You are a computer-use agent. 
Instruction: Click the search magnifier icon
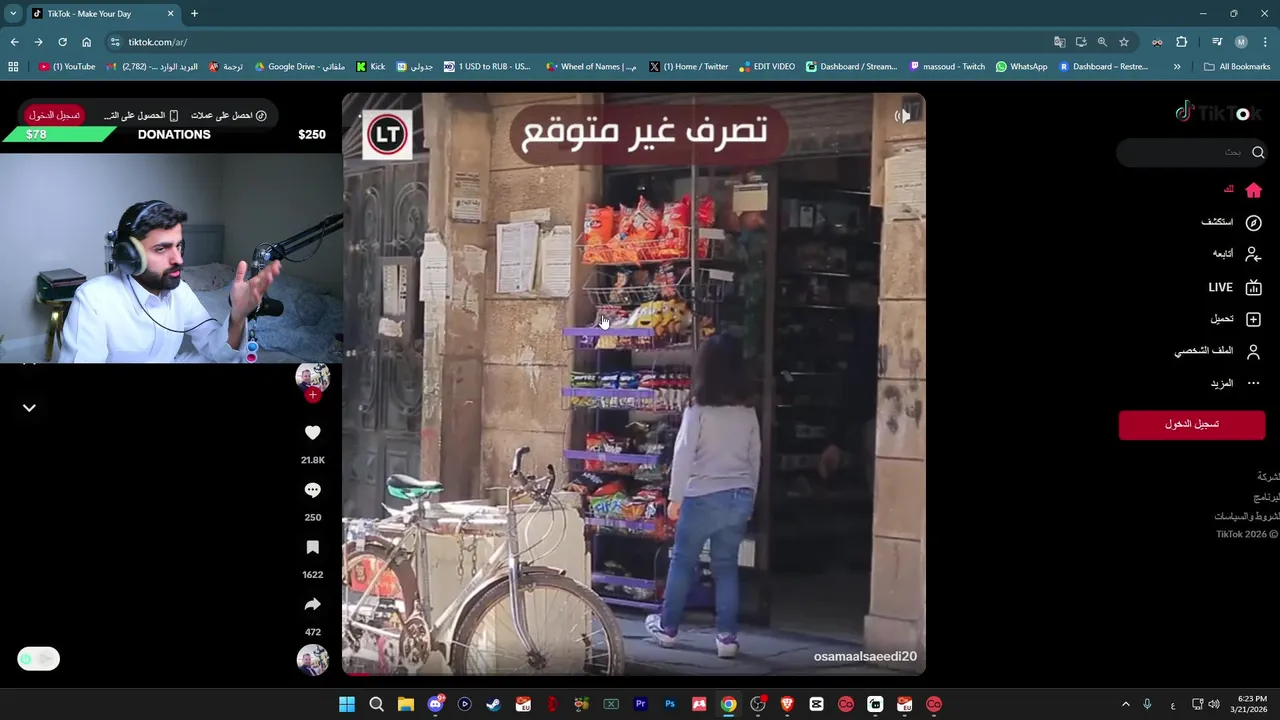click(x=1258, y=152)
